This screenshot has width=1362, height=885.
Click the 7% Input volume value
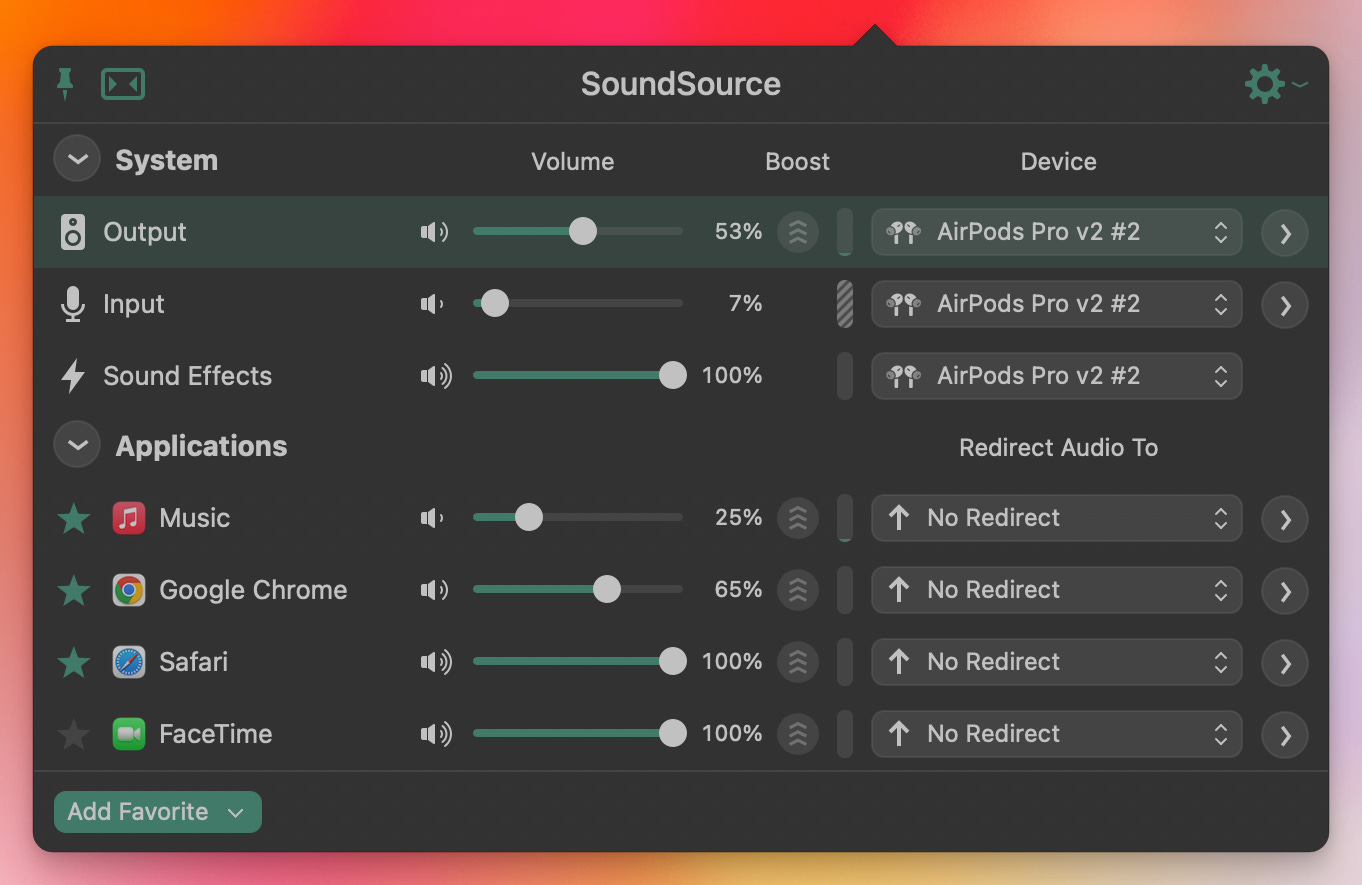coord(746,304)
